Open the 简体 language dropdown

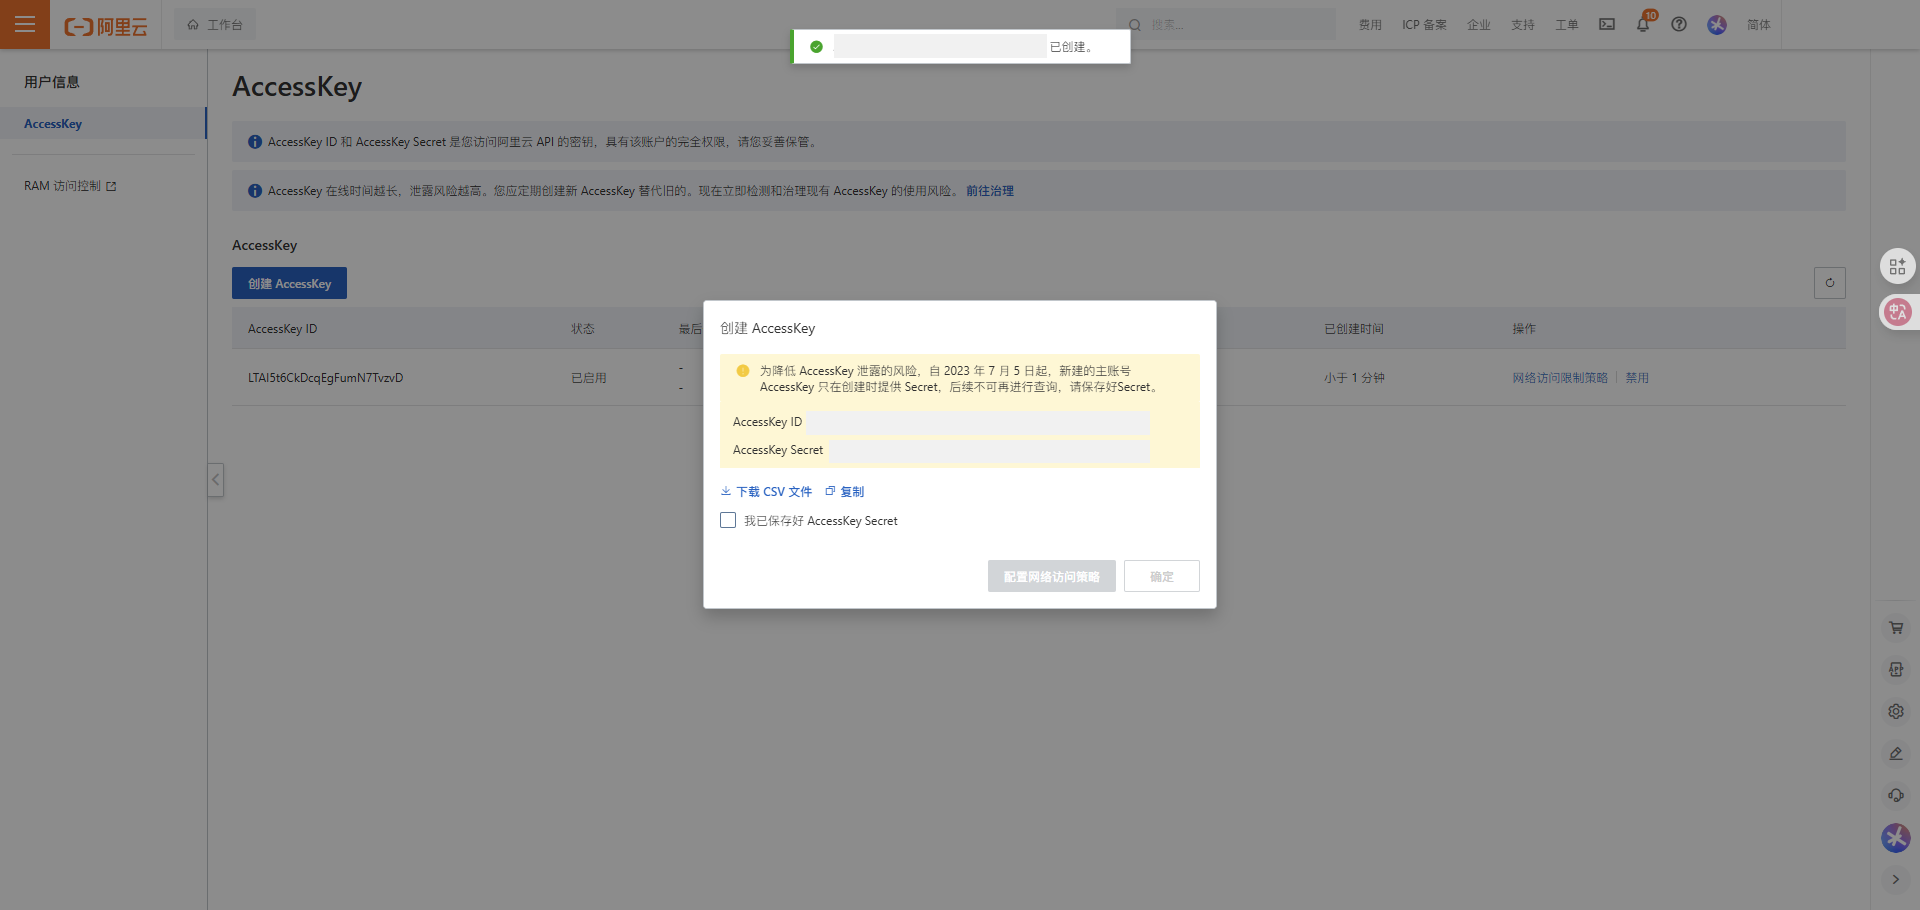pyautogui.click(x=1758, y=25)
